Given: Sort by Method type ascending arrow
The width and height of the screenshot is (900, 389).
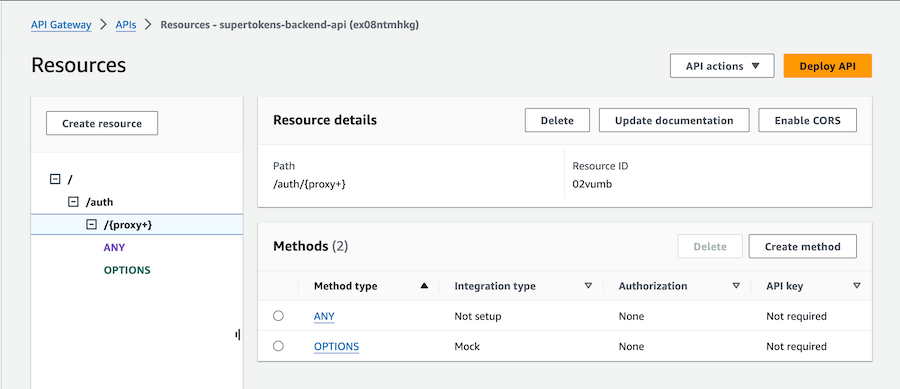Looking at the screenshot, I should pos(424,286).
